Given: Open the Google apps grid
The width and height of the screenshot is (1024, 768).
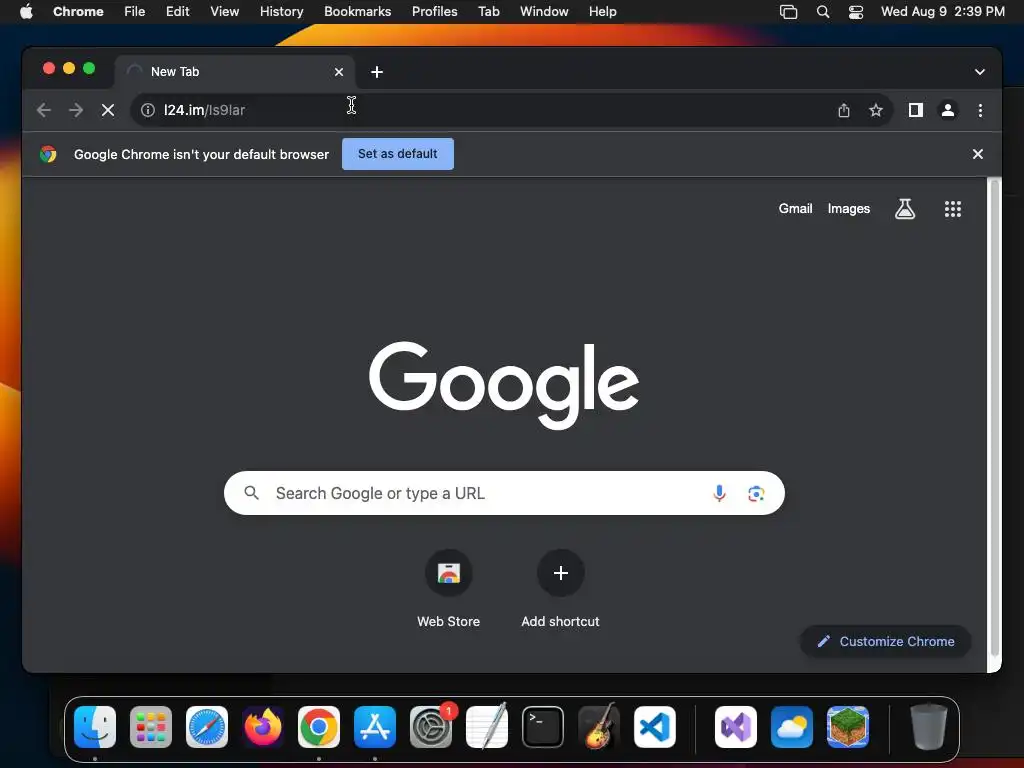Looking at the screenshot, I should pyautogui.click(x=953, y=208).
